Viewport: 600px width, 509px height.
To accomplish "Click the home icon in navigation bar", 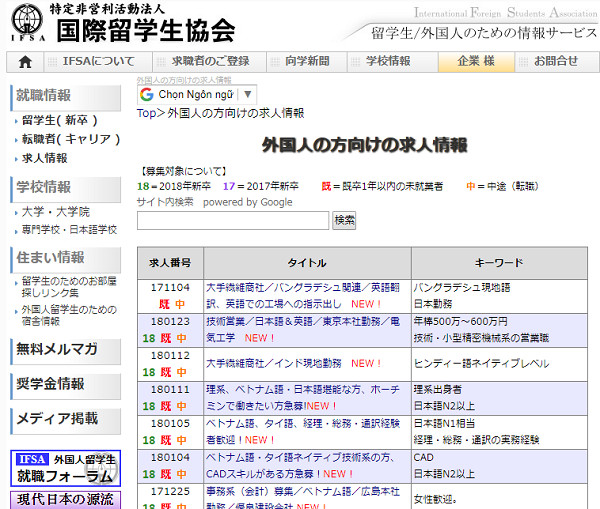I will 25,61.
